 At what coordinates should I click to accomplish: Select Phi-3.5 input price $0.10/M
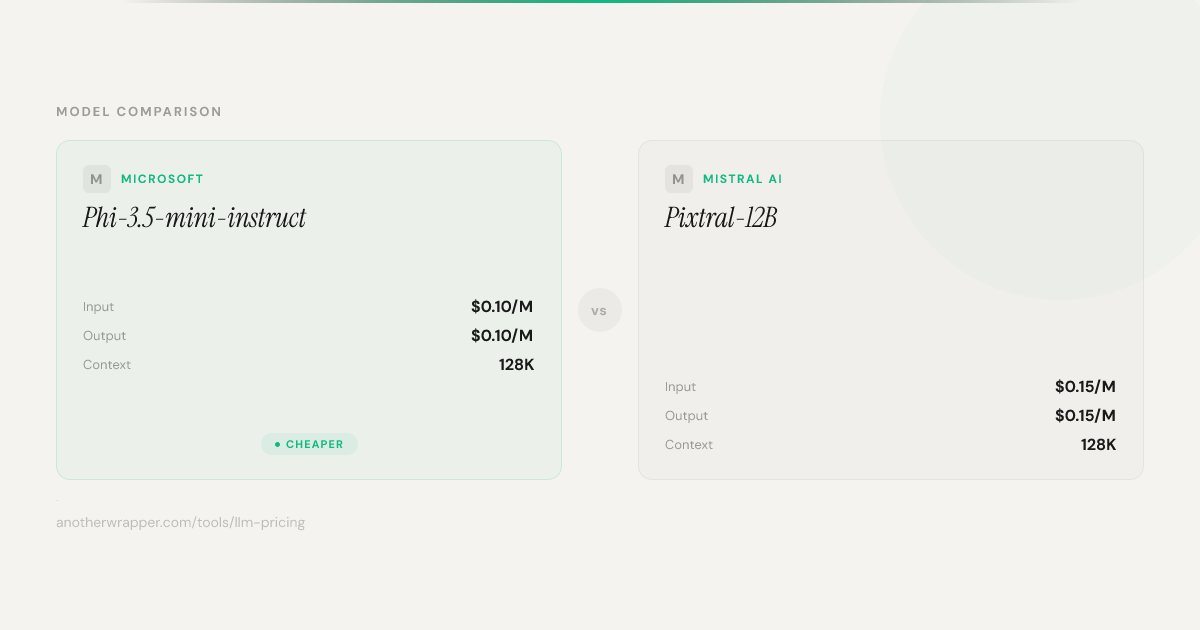click(502, 307)
